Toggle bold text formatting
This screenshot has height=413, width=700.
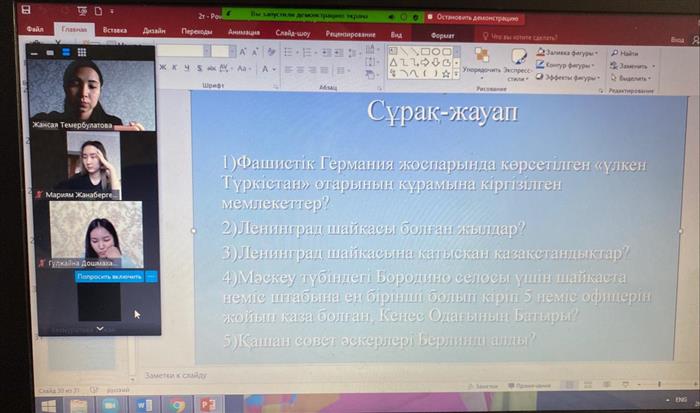click(162, 69)
